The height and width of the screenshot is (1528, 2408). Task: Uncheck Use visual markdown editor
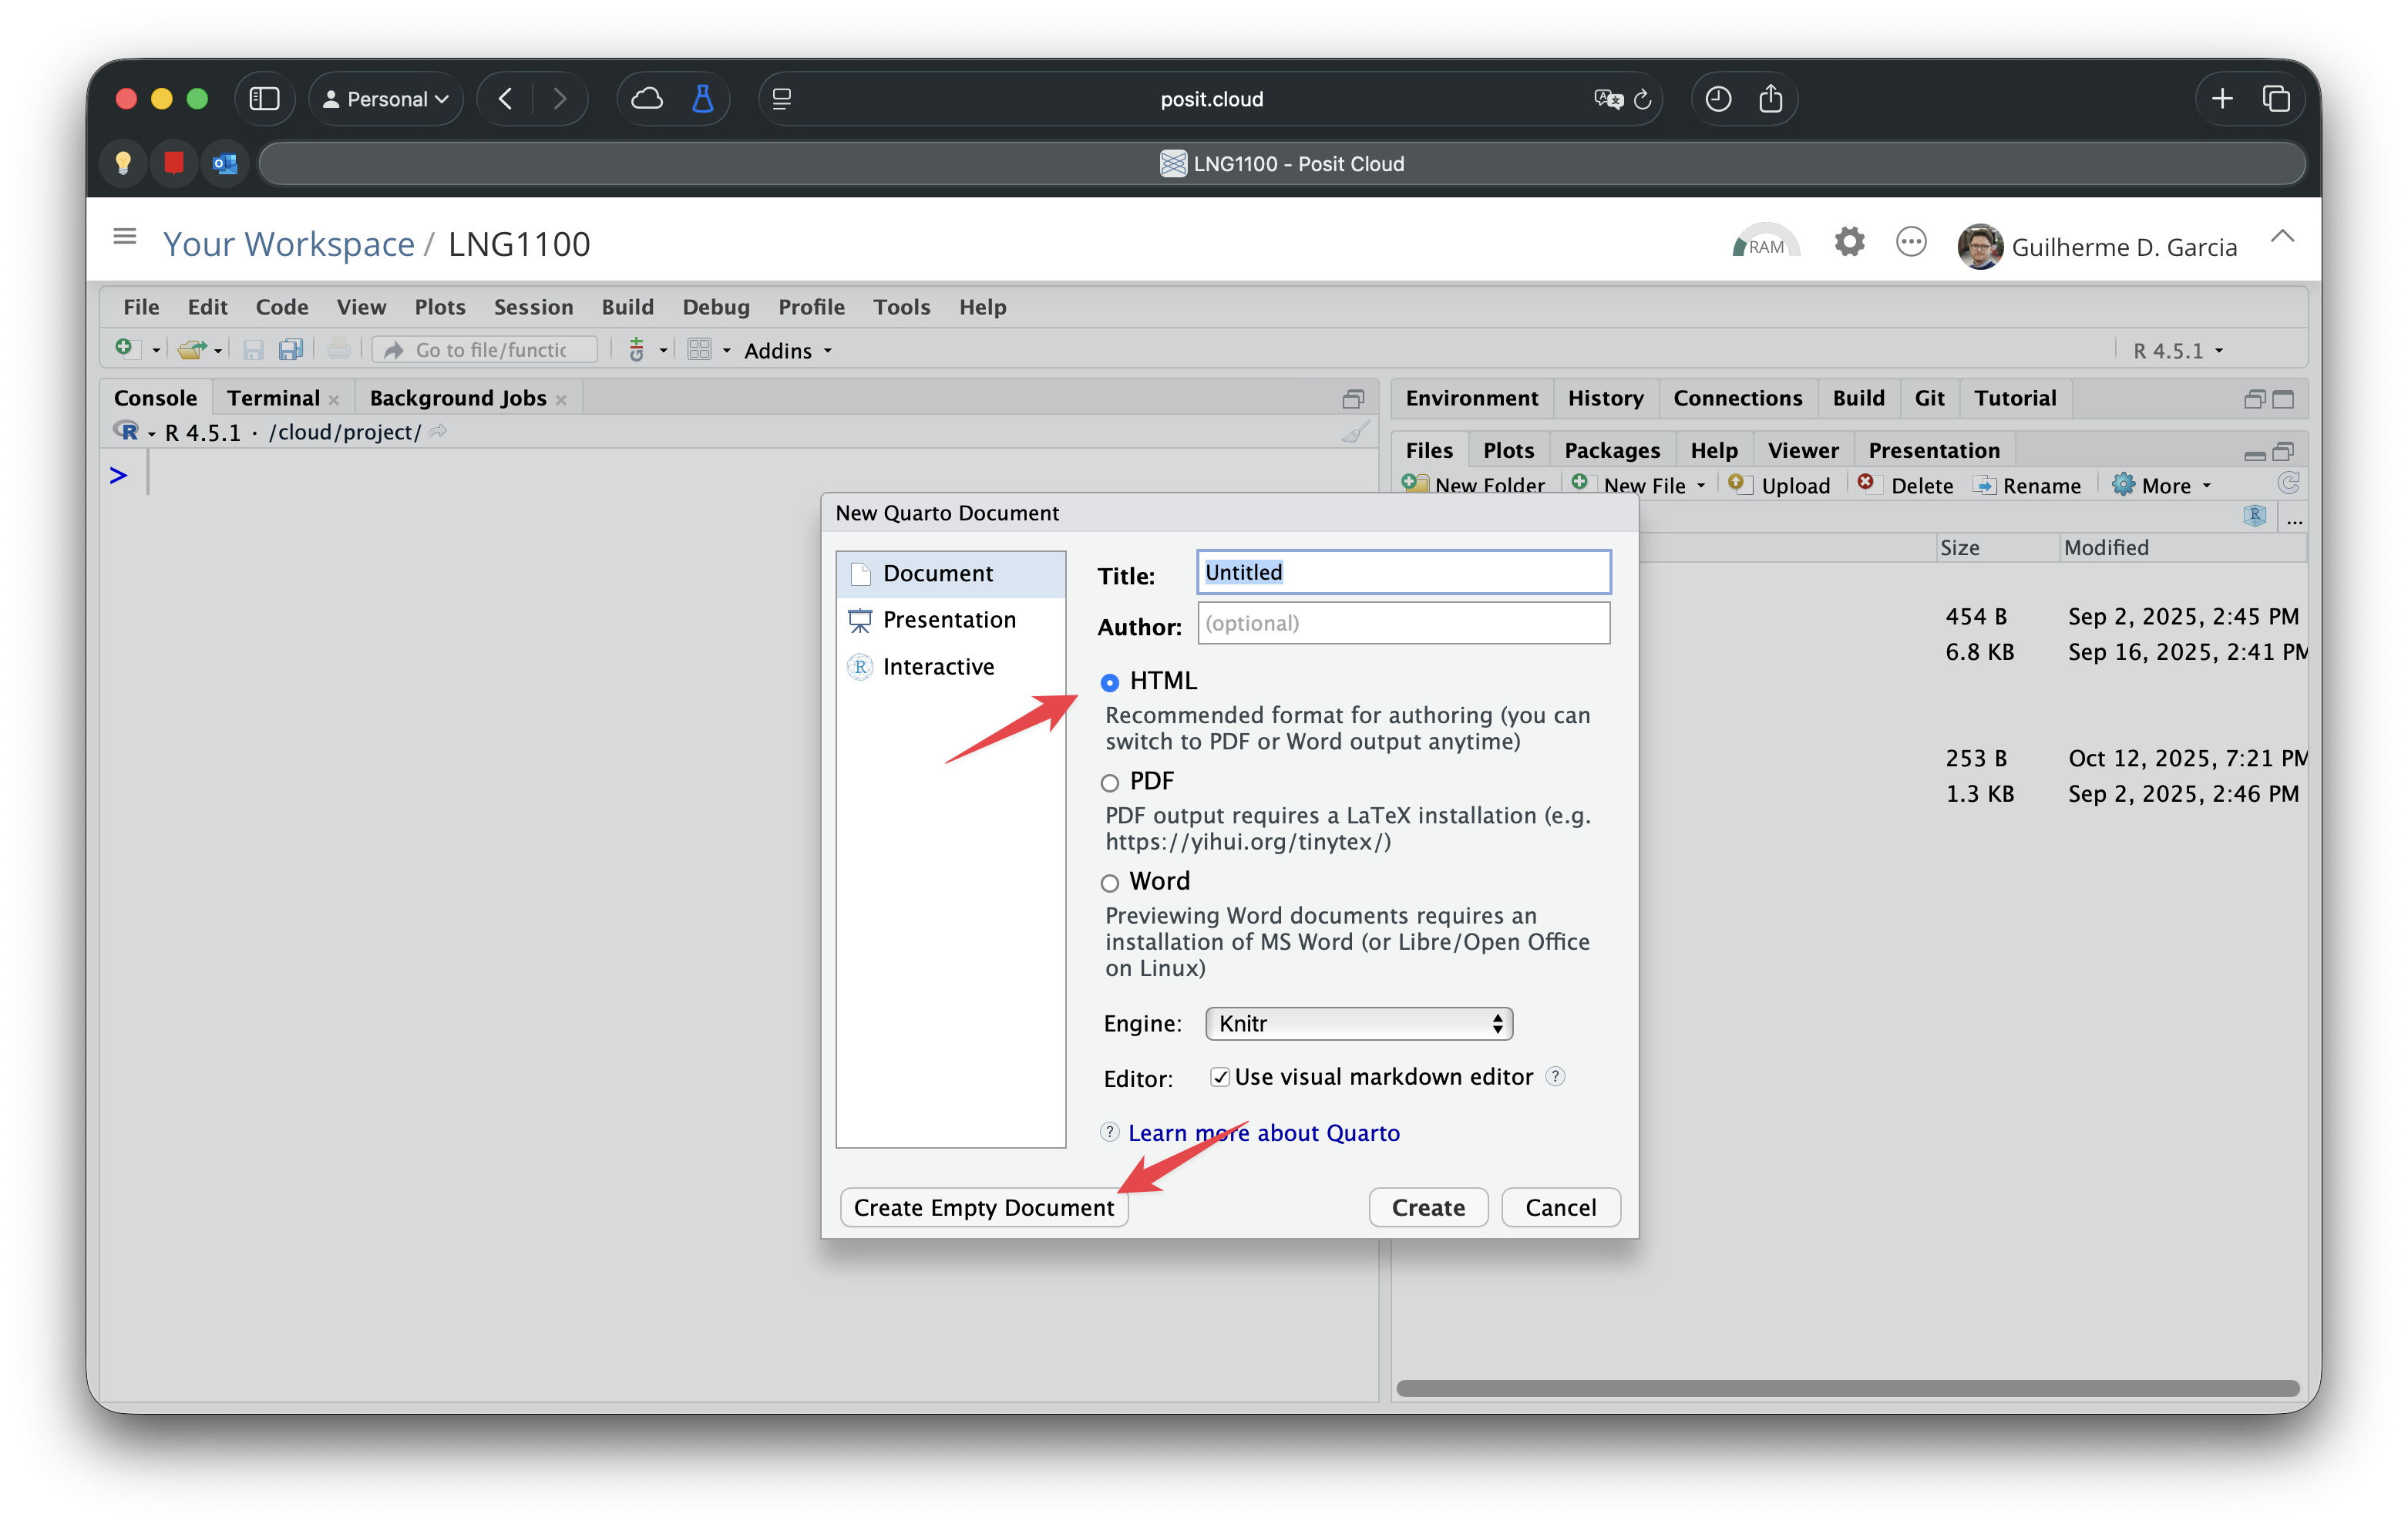pyautogui.click(x=1219, y=1077)
